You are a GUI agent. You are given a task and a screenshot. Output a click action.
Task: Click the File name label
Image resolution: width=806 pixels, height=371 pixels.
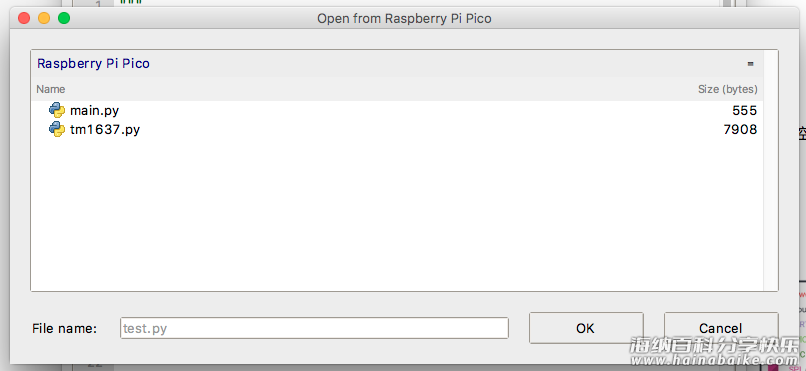point(64,328)
